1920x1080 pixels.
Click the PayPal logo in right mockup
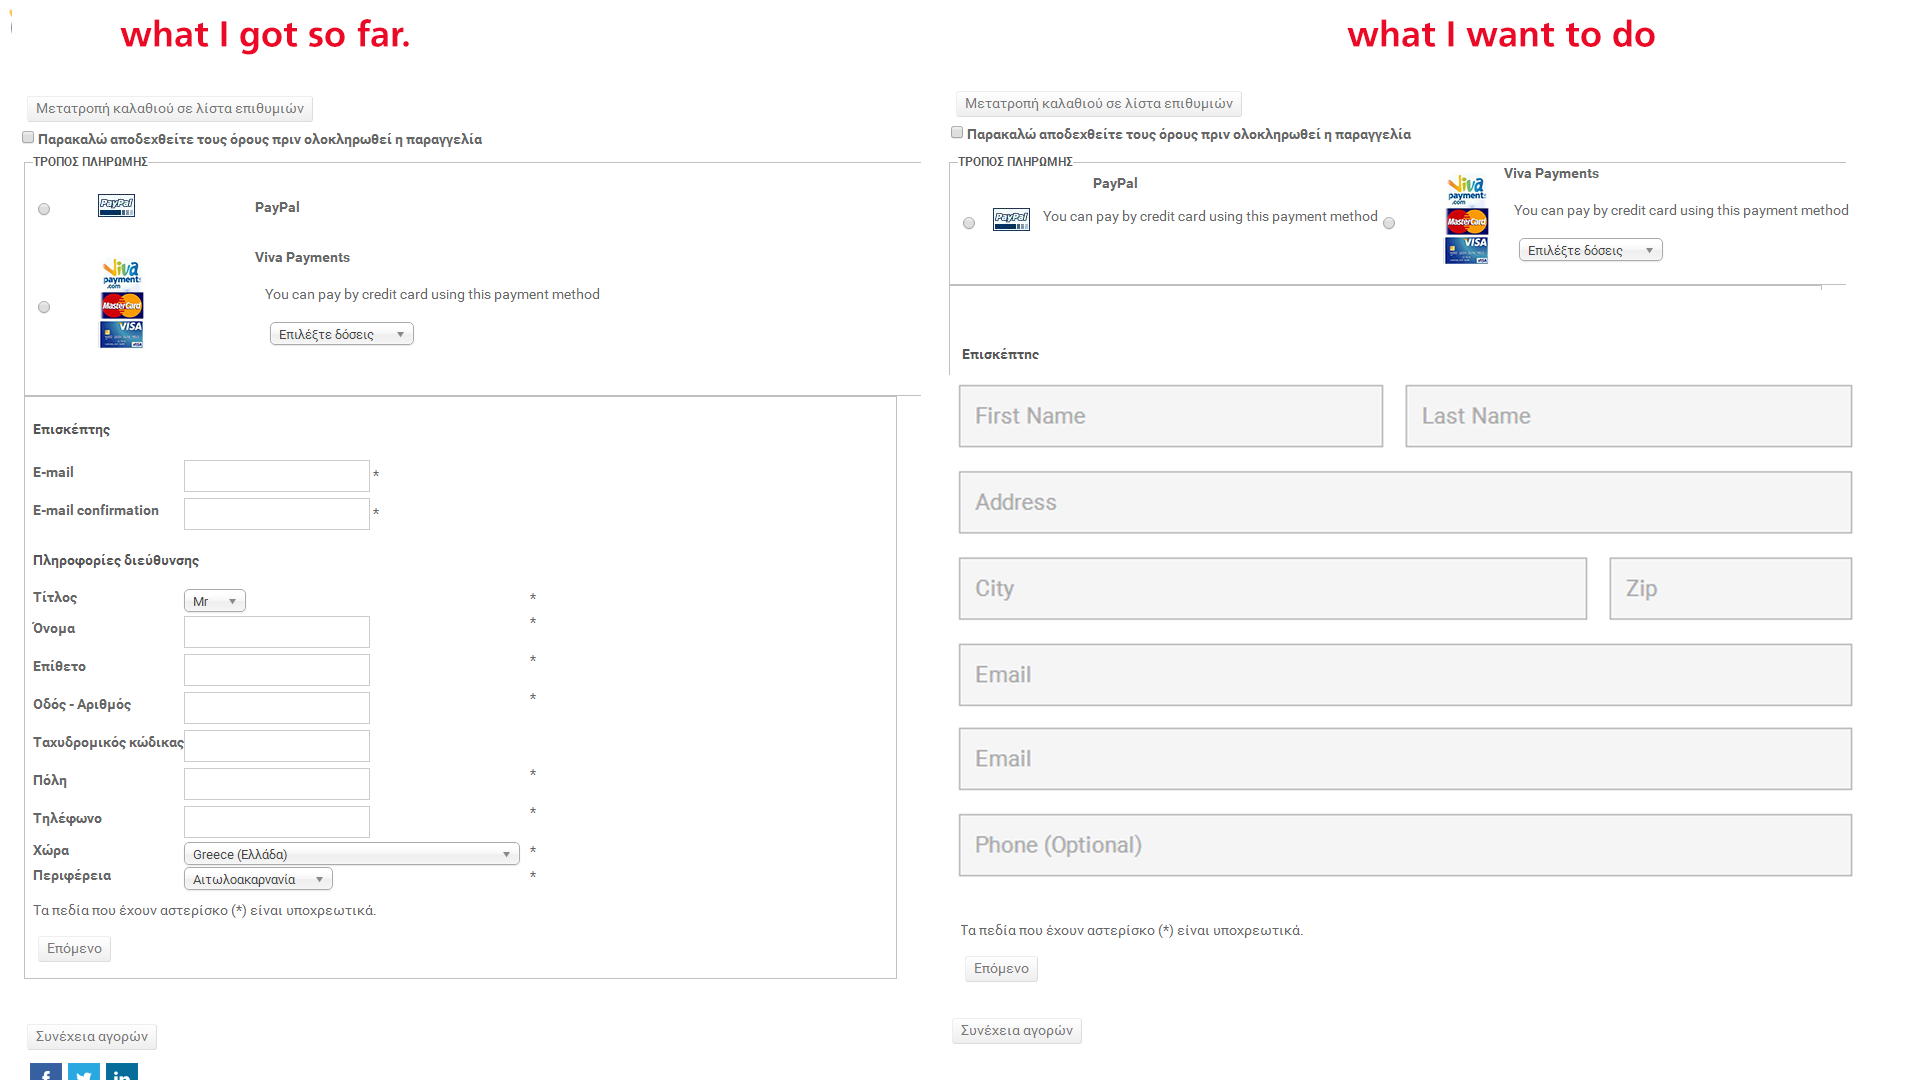tap(1011, 219)
